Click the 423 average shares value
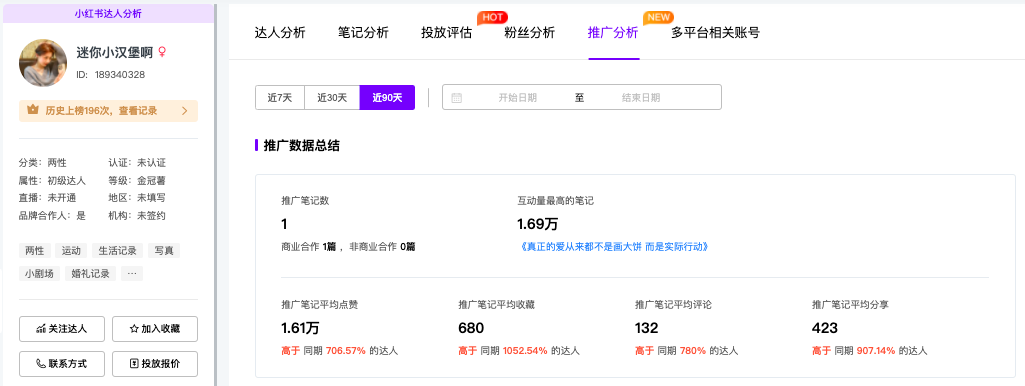This screenshot has height=386, width=1025. point(825,328)
